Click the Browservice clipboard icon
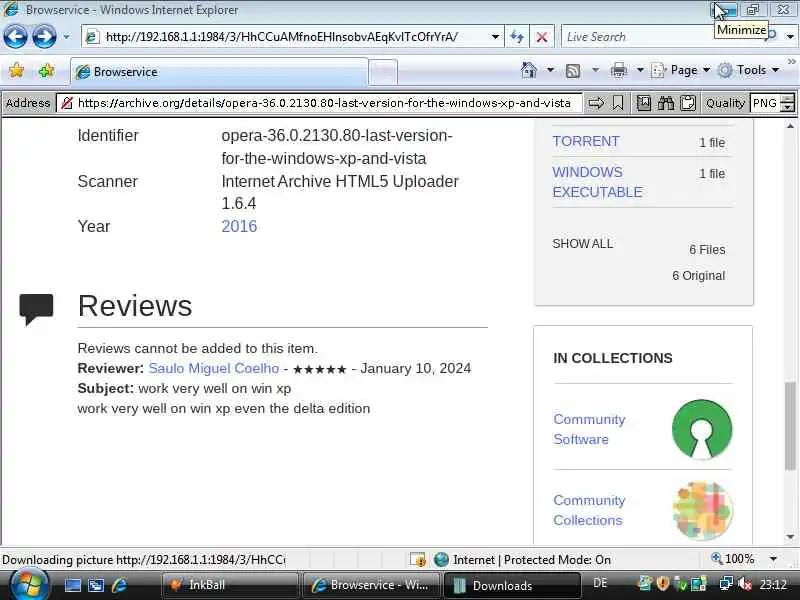Image resolution: width=800 pixels, height=600 pixels. point(688,103)
